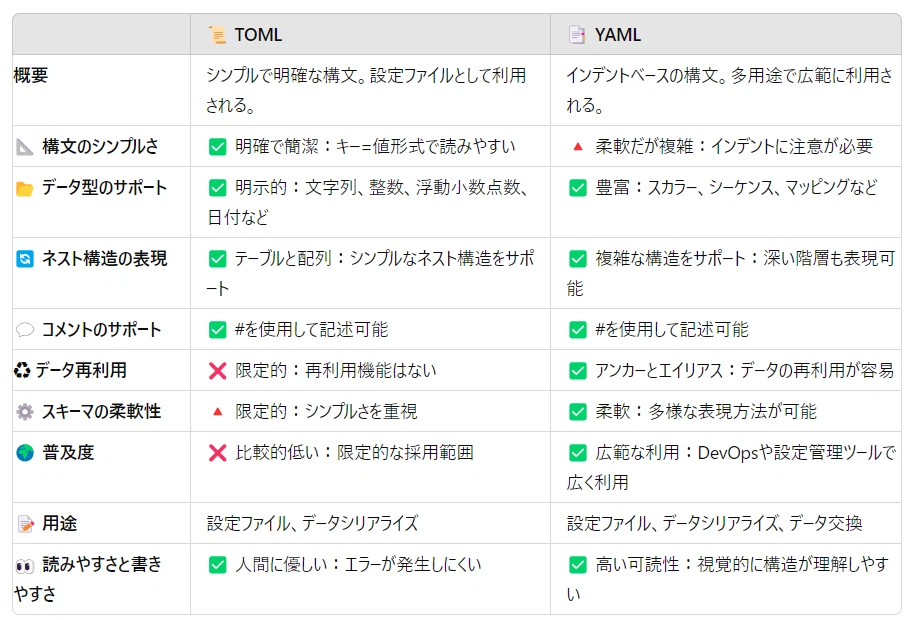The height and width of the screenshot is (620, 907).
Task: Click red X mark before 限定的：再利用機能はない
Action: pyautogui.click(x=217, y=371)
